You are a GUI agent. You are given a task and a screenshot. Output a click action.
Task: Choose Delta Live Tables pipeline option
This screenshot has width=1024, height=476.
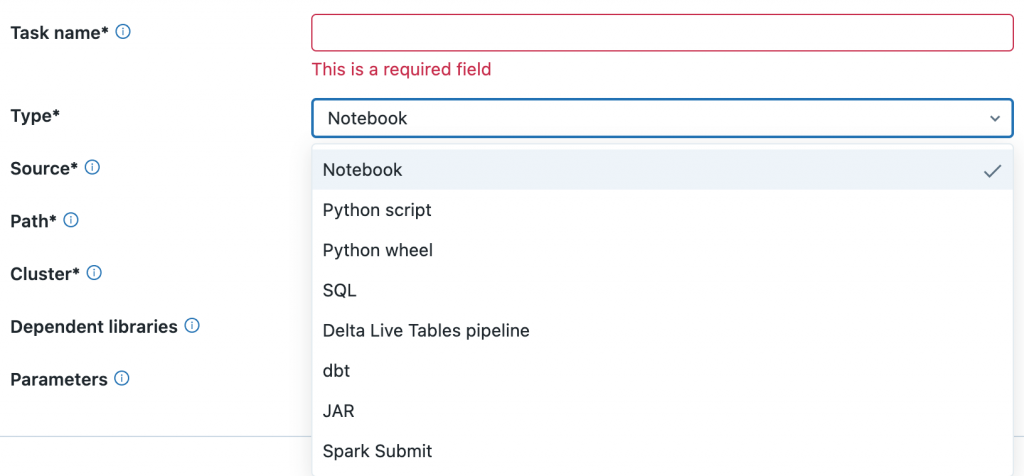coord(425,330)
